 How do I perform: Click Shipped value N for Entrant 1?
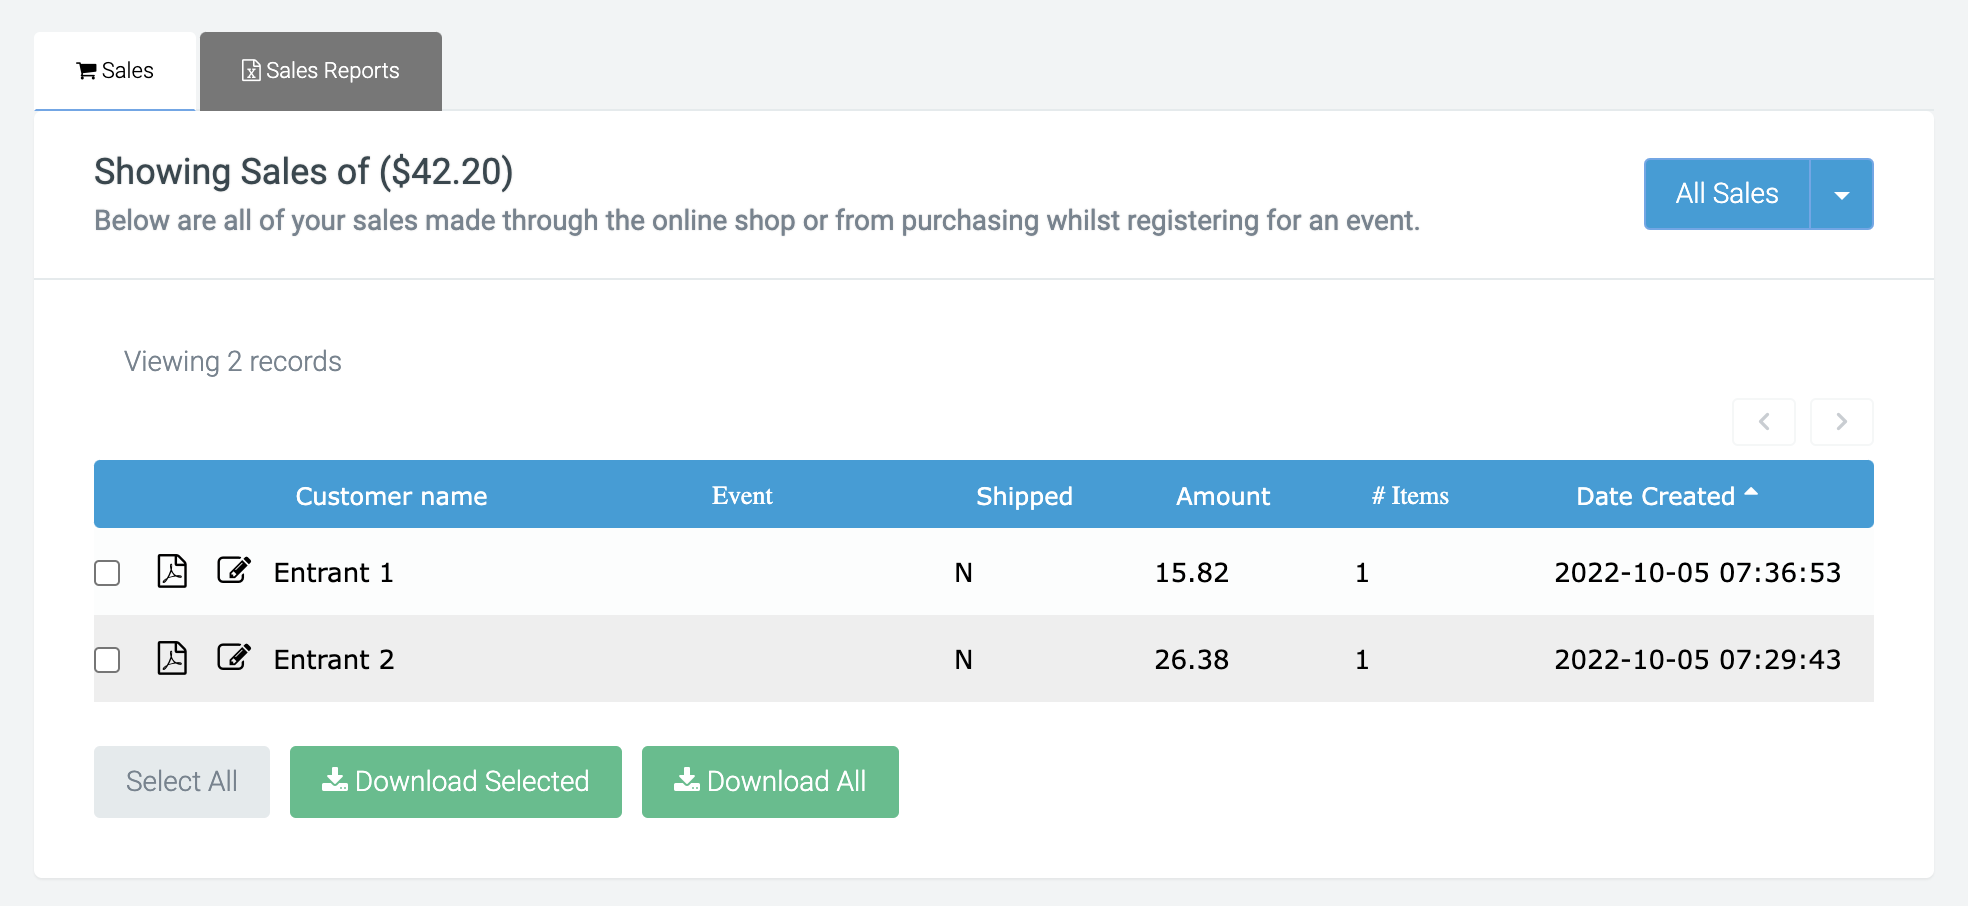[964, 573]
